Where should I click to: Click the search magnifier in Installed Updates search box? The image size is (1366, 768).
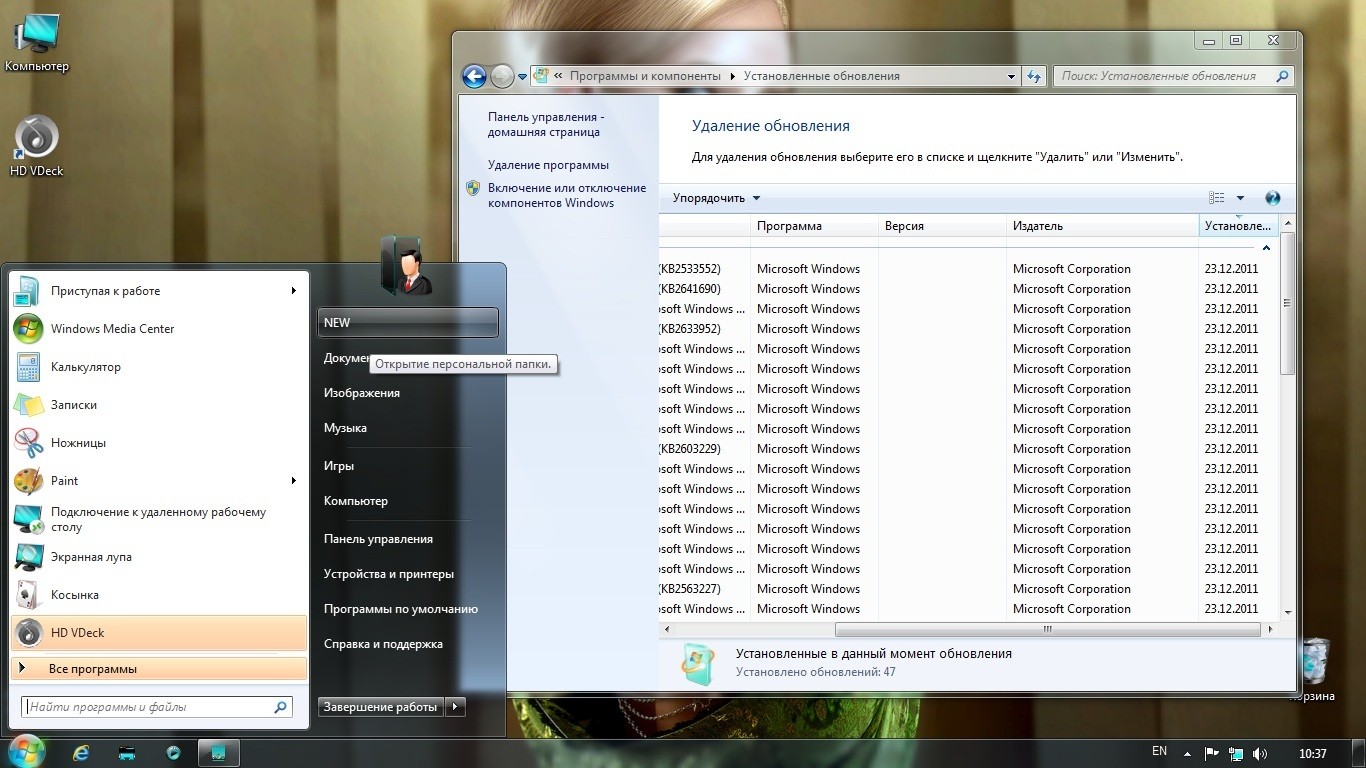(1282, 76)
